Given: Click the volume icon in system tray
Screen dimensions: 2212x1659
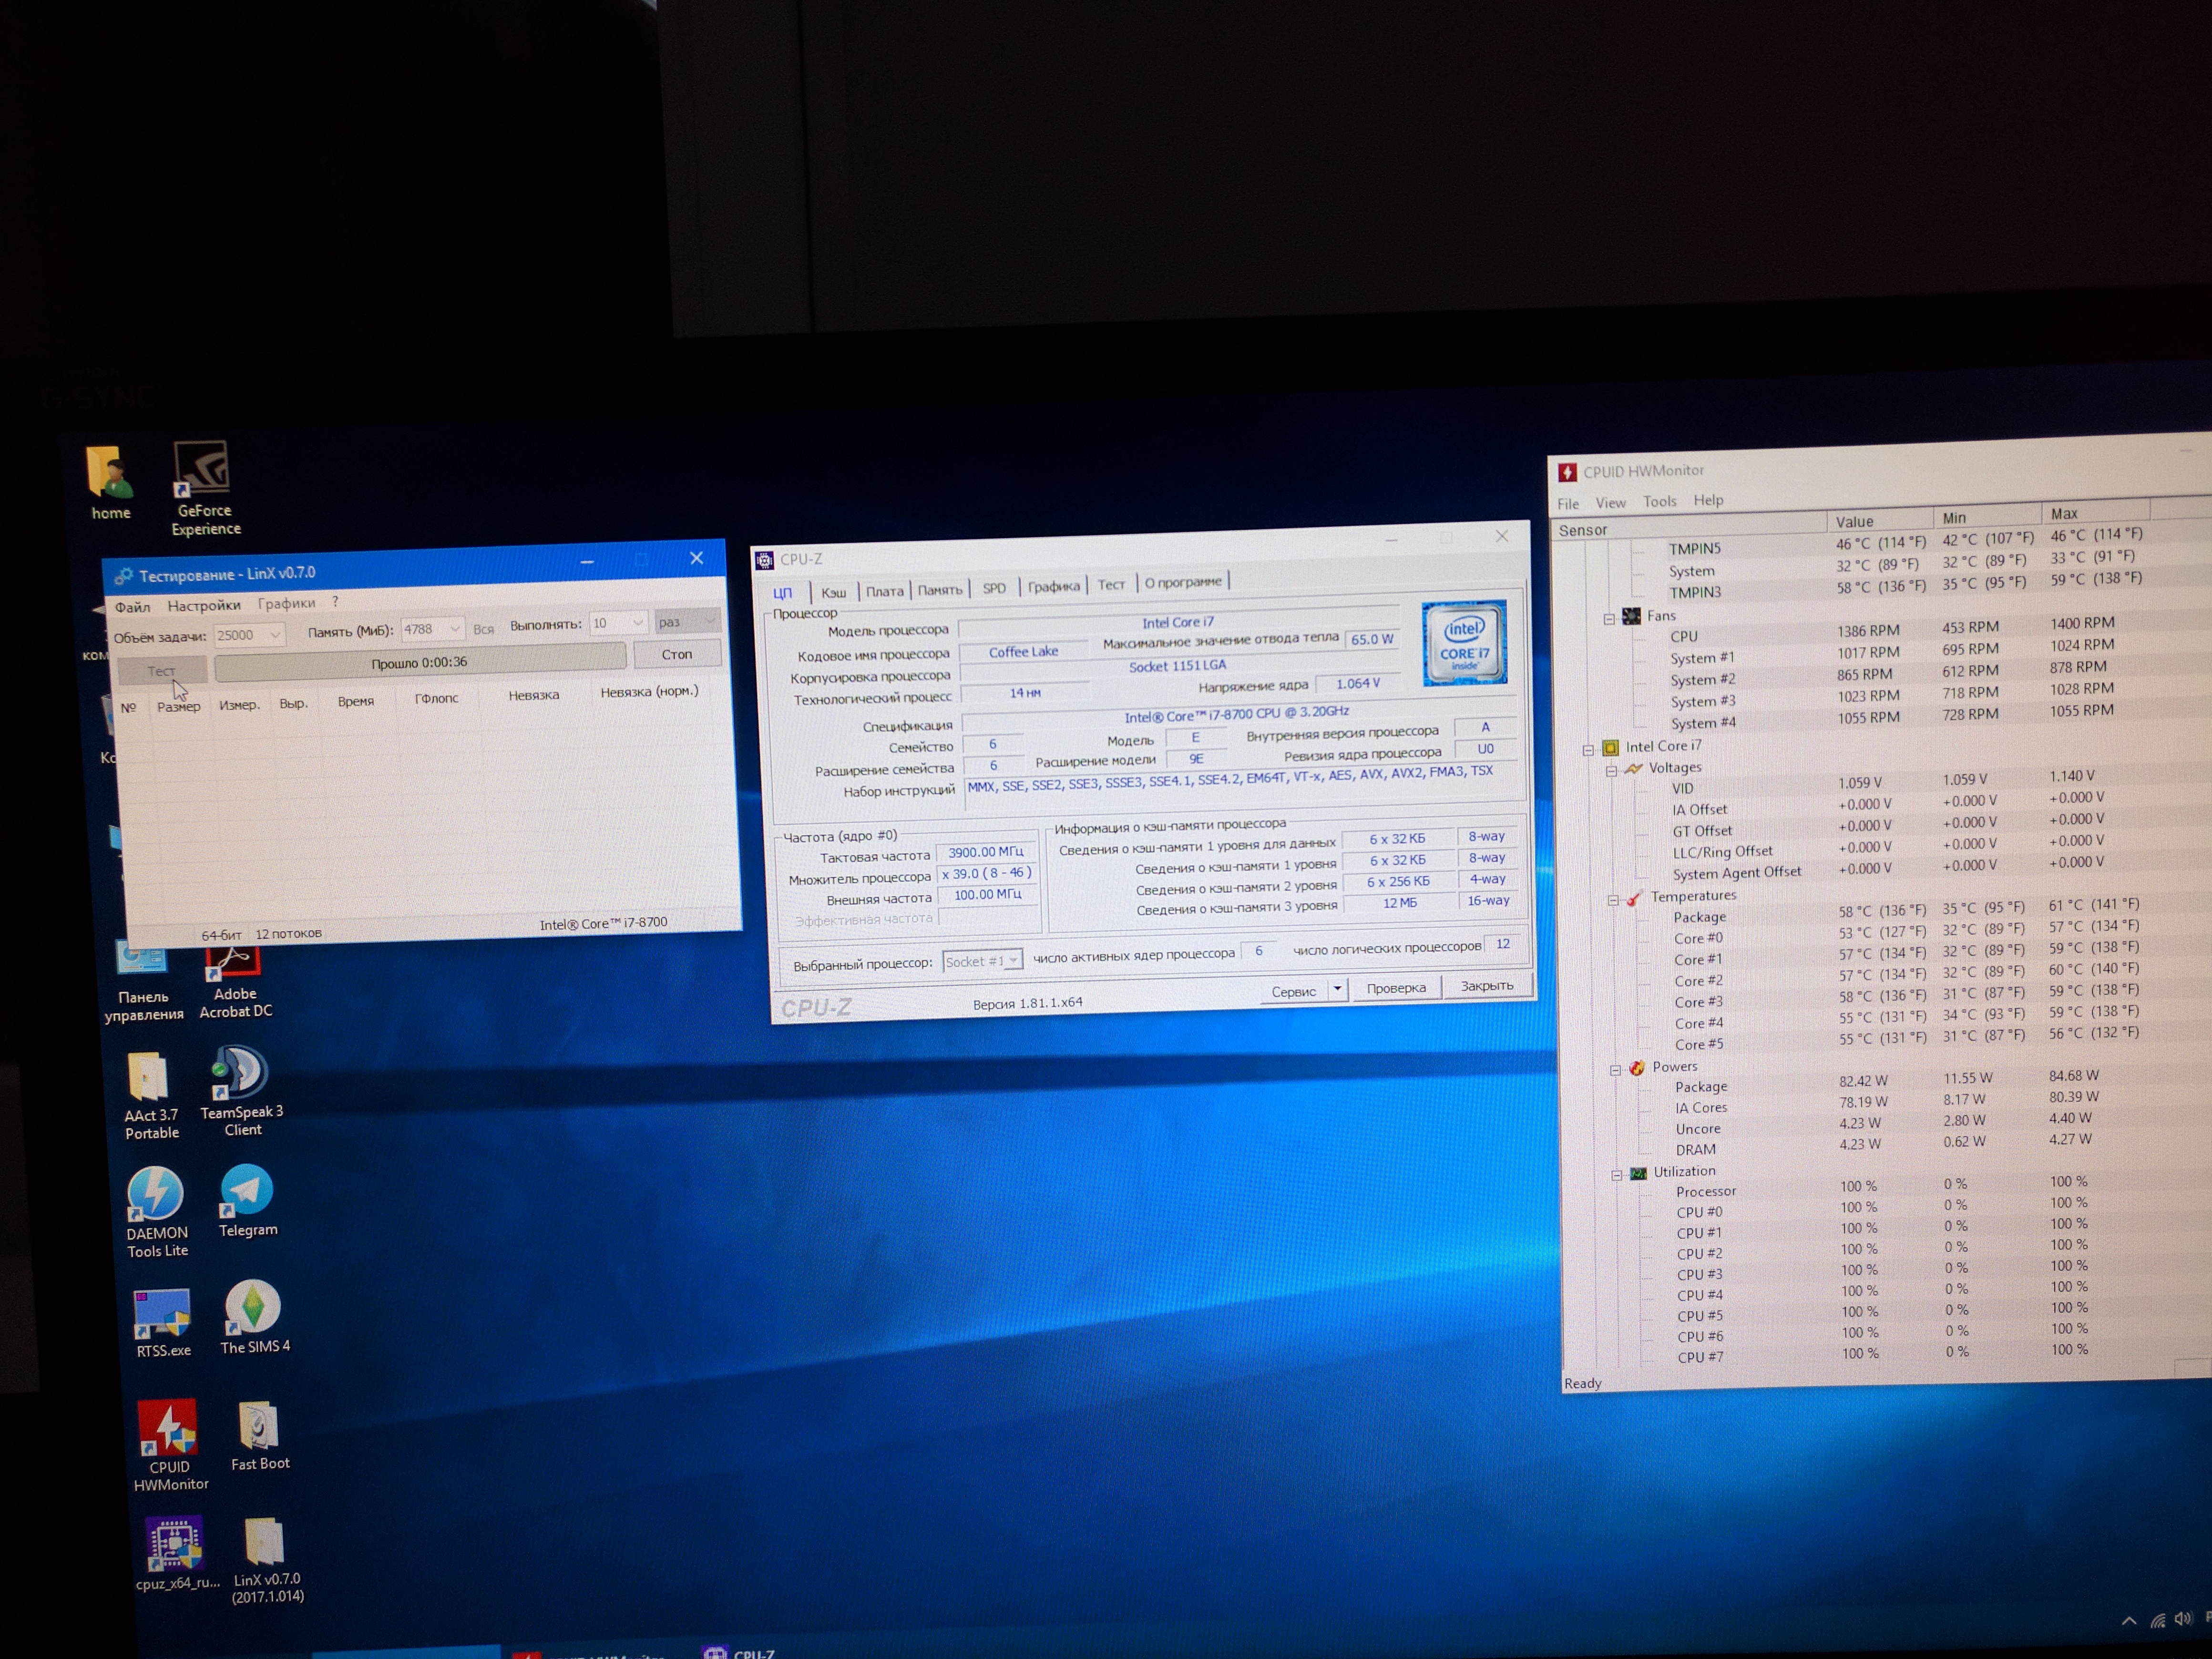Looking at the screenshot, I should (2183, 1619).
